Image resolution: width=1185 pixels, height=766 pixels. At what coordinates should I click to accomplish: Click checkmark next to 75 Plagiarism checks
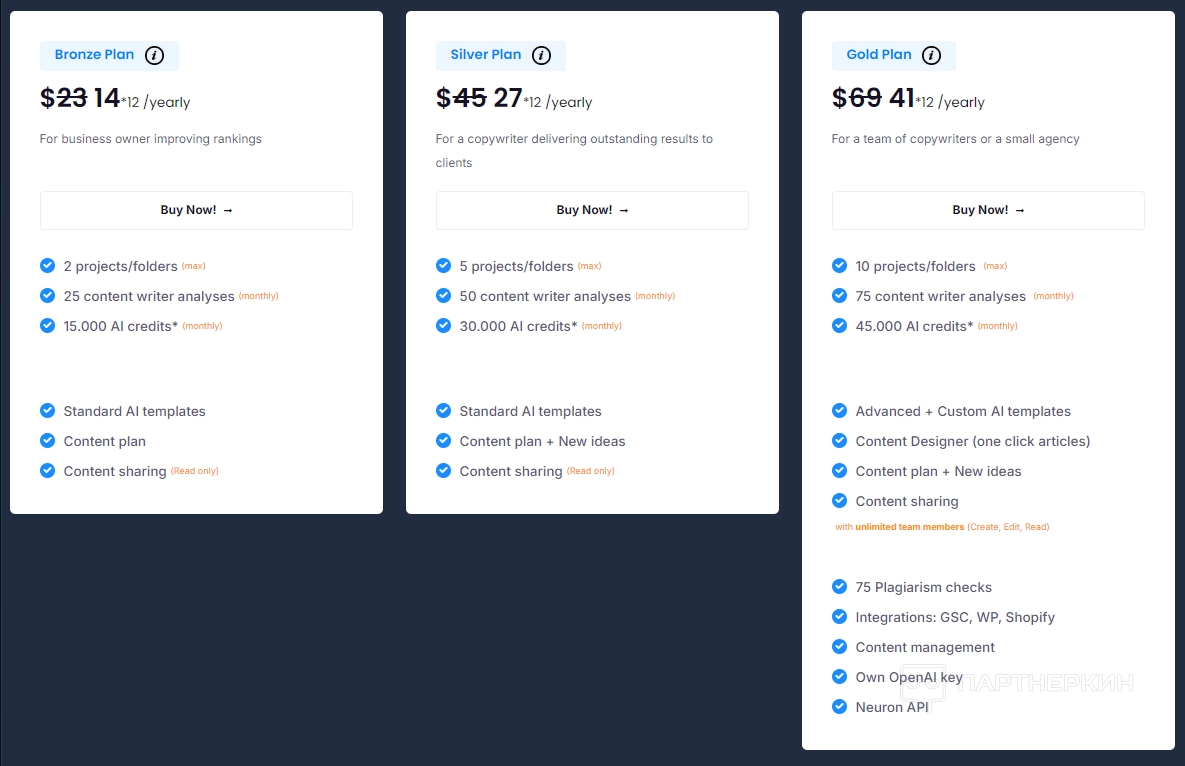[x=839, y=587]
